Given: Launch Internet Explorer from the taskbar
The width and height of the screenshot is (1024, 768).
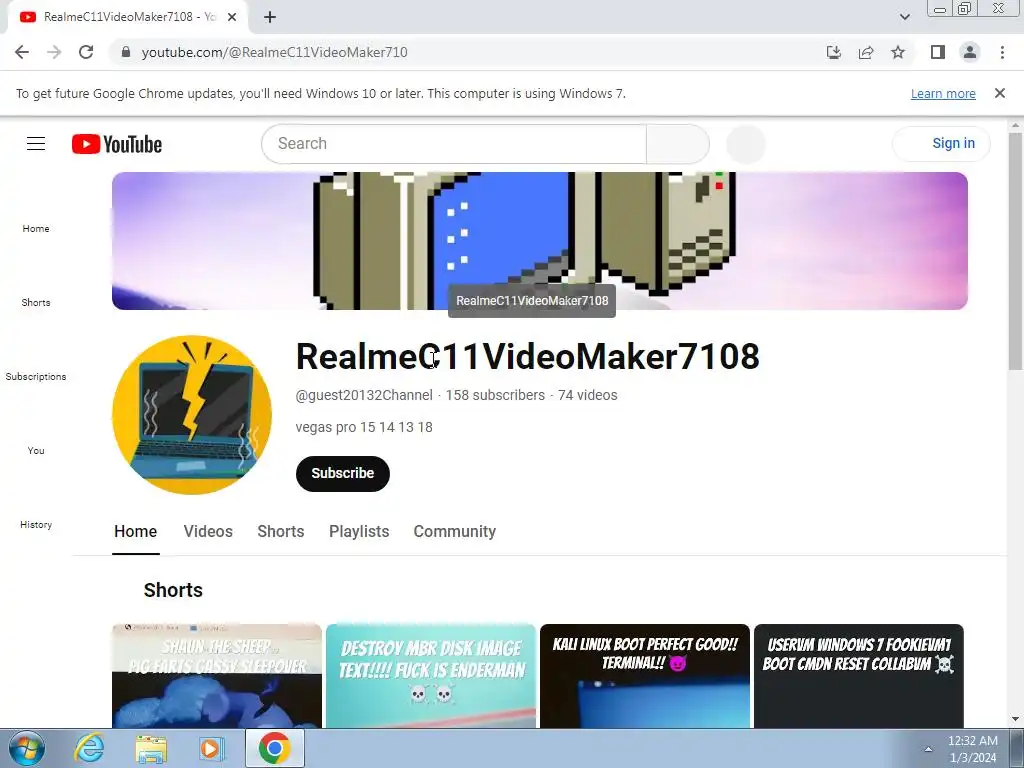Looking at the screenshot, I should click(89, 748).
